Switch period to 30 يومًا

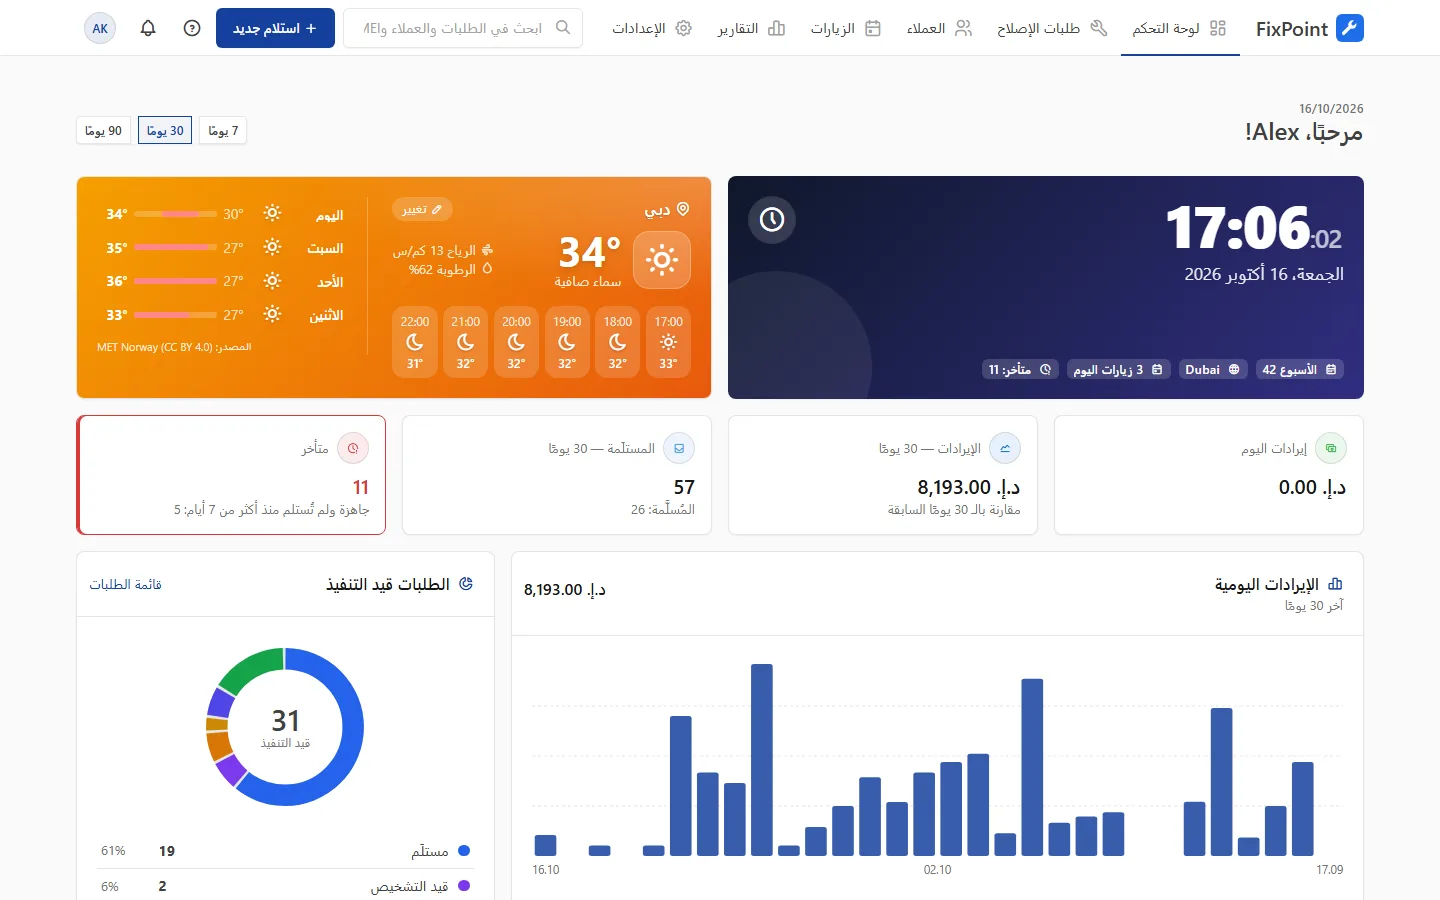coord(165,131)
